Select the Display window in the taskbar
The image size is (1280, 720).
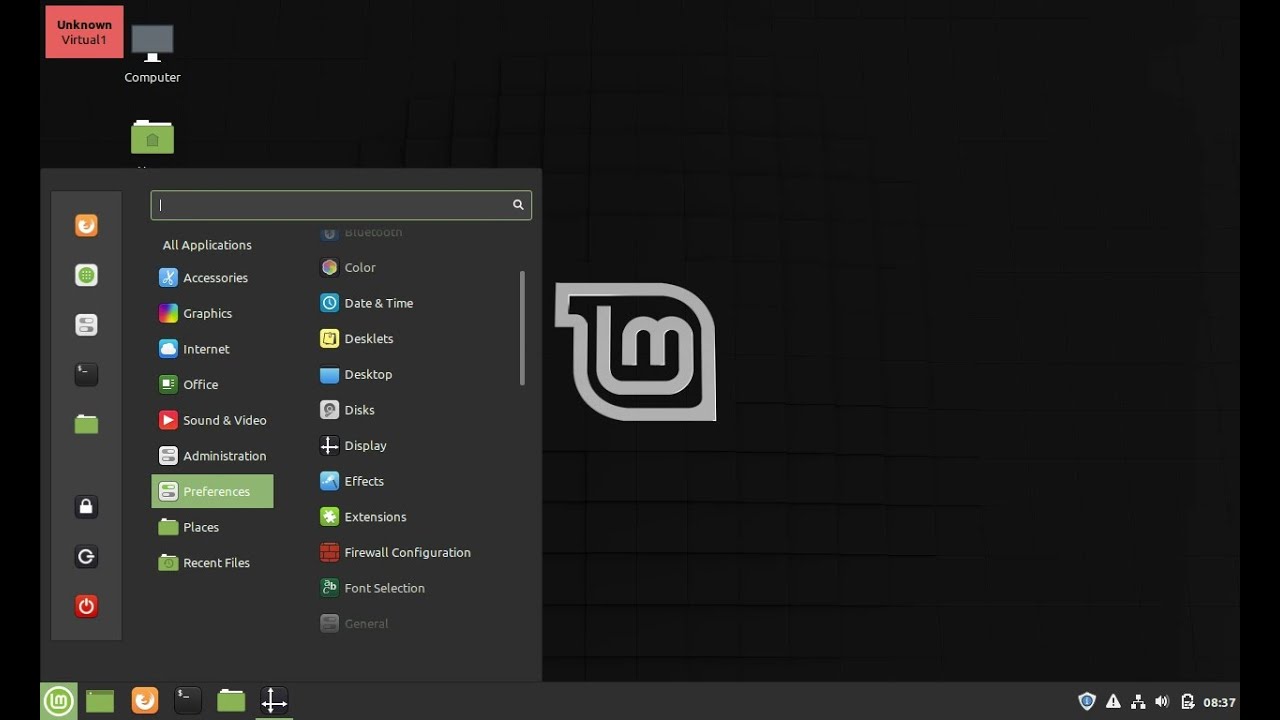274,701
